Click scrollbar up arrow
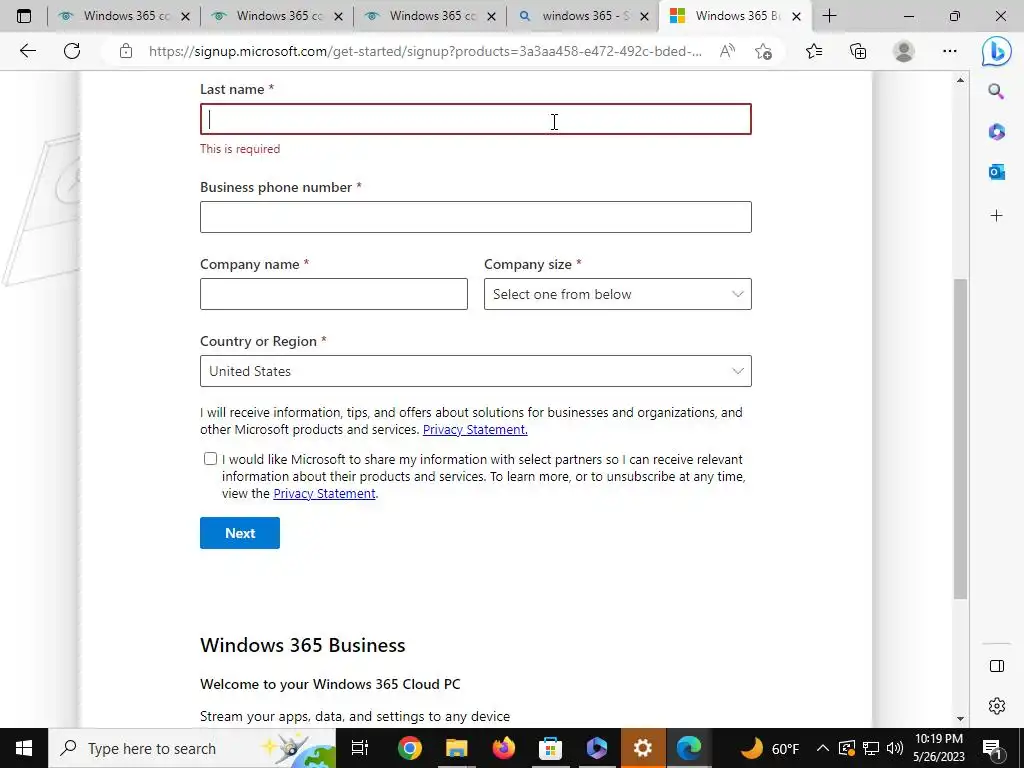The image size is (1024, 768). pos(960,80)
